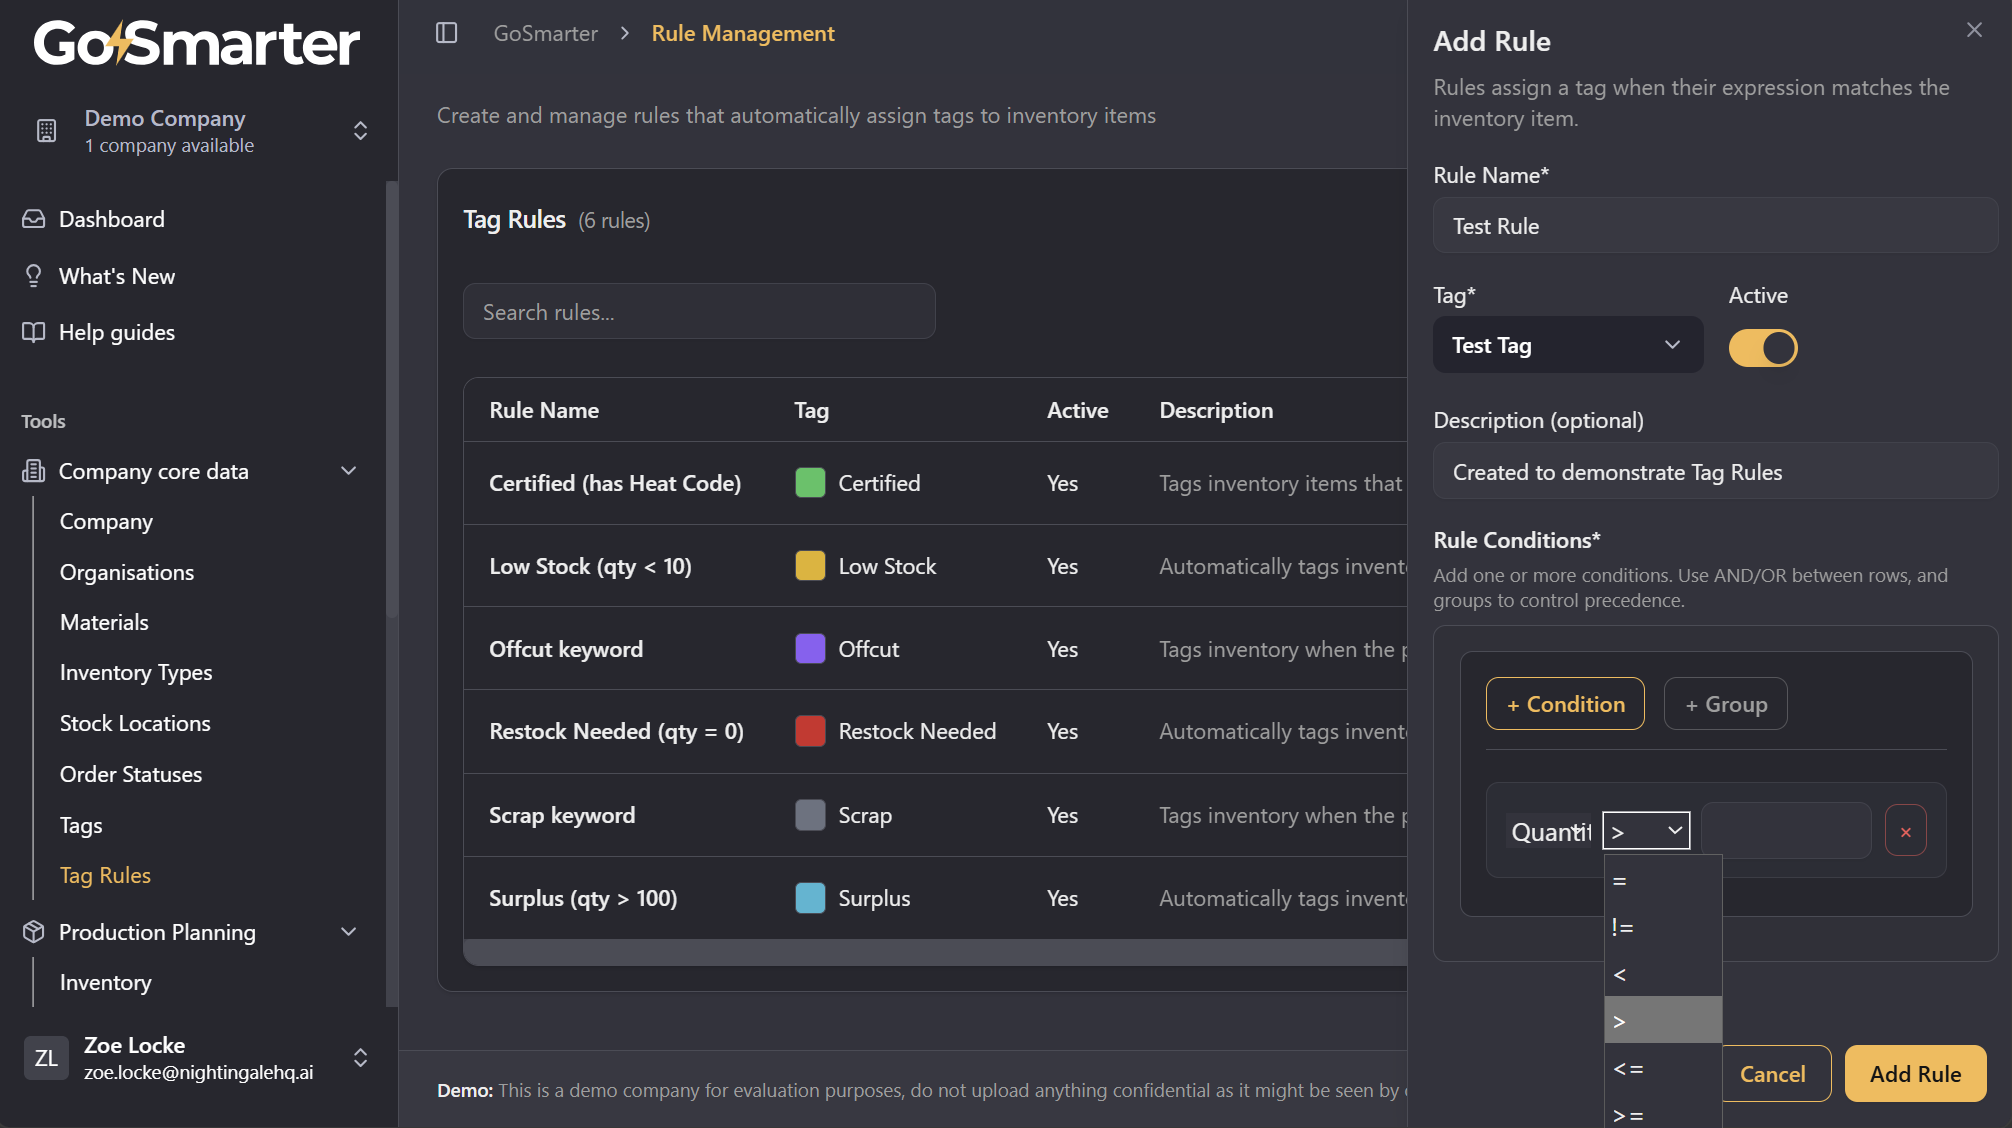
Task: Toggle the sidebar collapse icon
Action: [446, 33]
